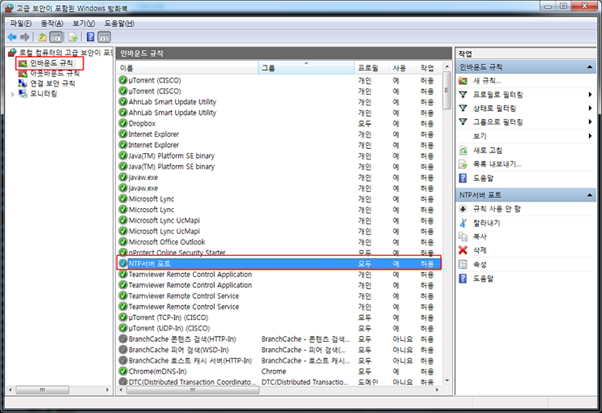Image resolution: width=602 pixels, height=413 pixels.
Task: Click the rules list horizontal scrollbar thumb
Action: point(193,390)
